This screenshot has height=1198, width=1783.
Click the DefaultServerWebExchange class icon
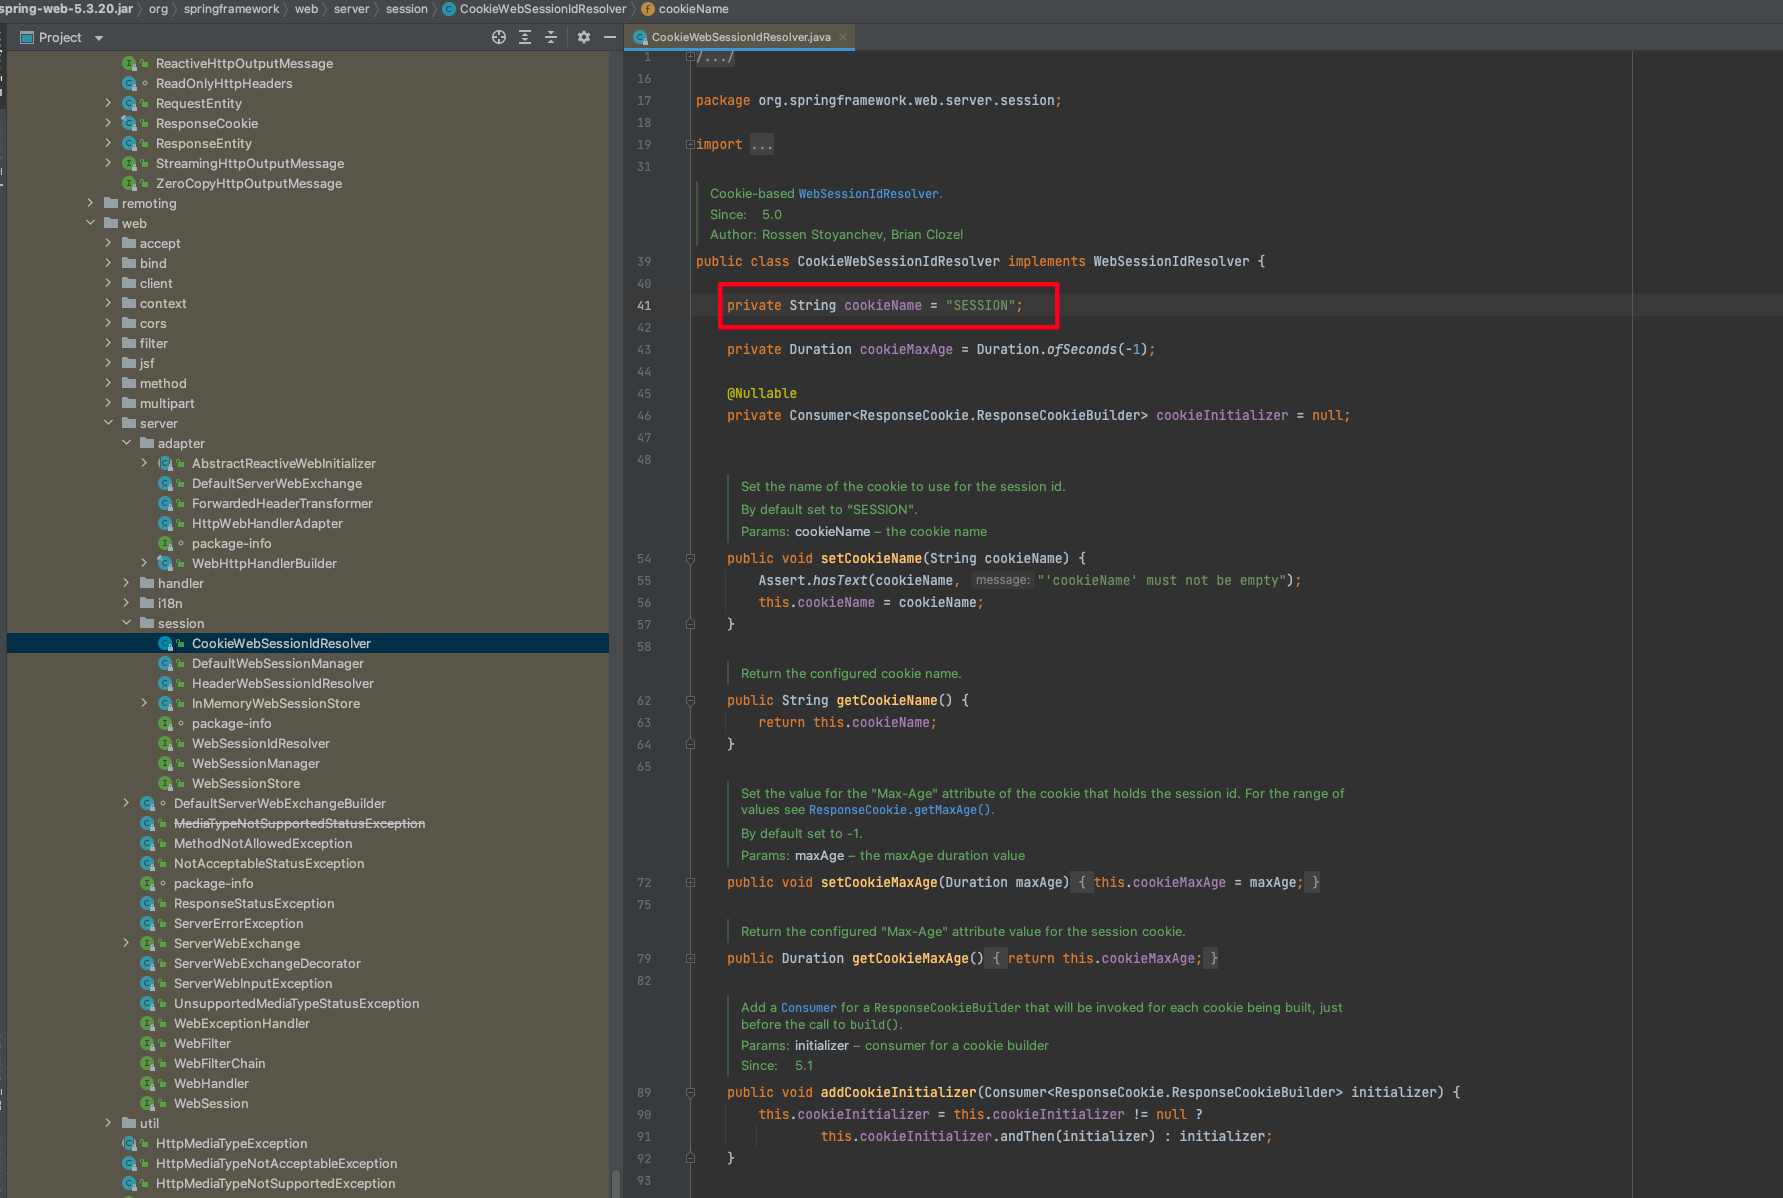166,483
